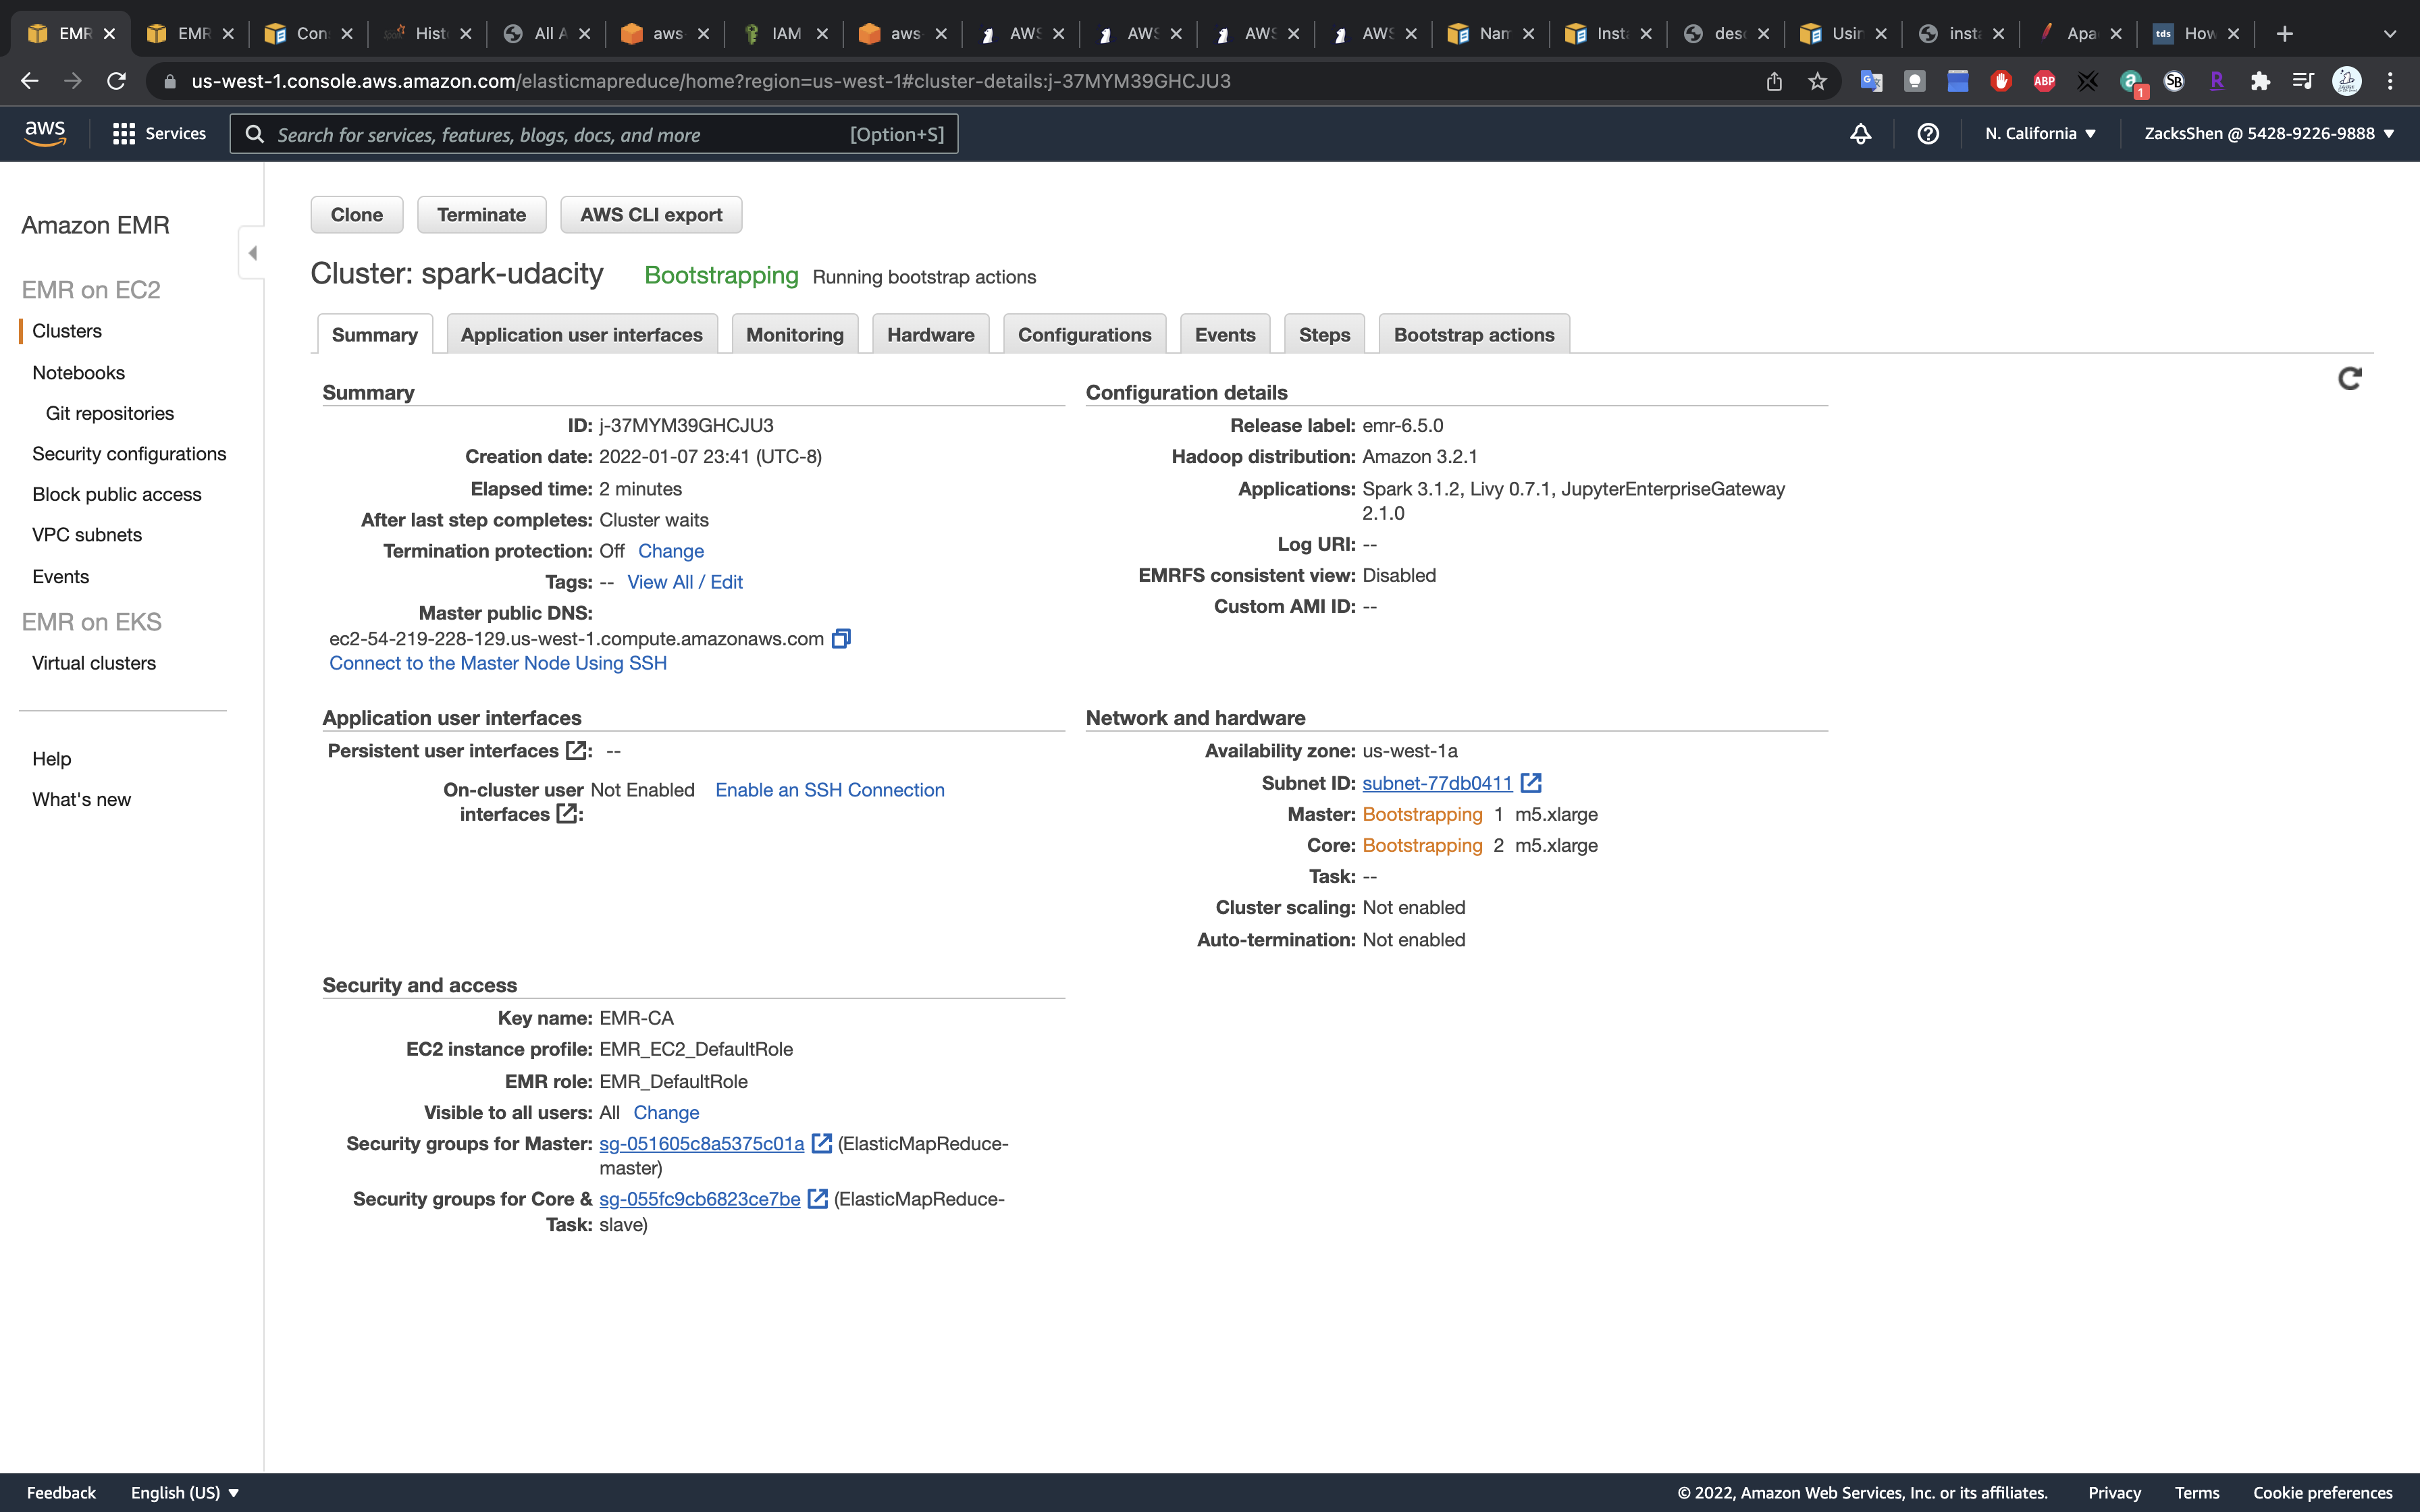Open subnet-77db0411 external link icon
This screenshot has width=2420, height=1512.
(1531, 783)
